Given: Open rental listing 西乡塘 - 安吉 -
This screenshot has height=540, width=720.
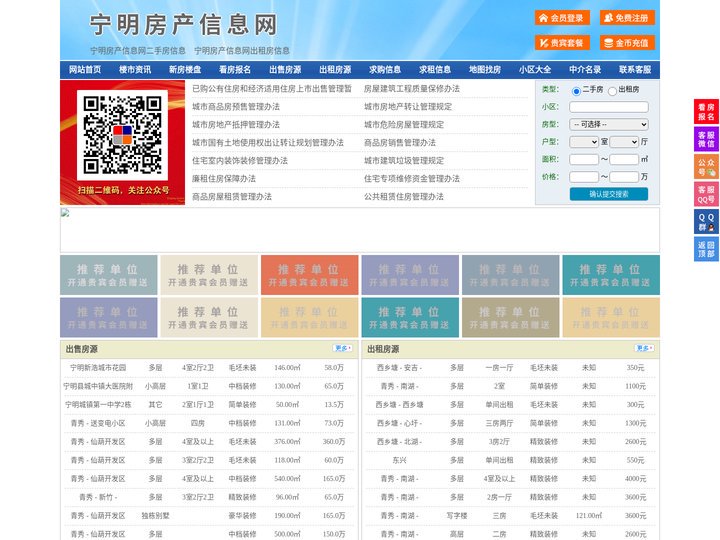Looking at the screenshot, I should tap(399, 368).
